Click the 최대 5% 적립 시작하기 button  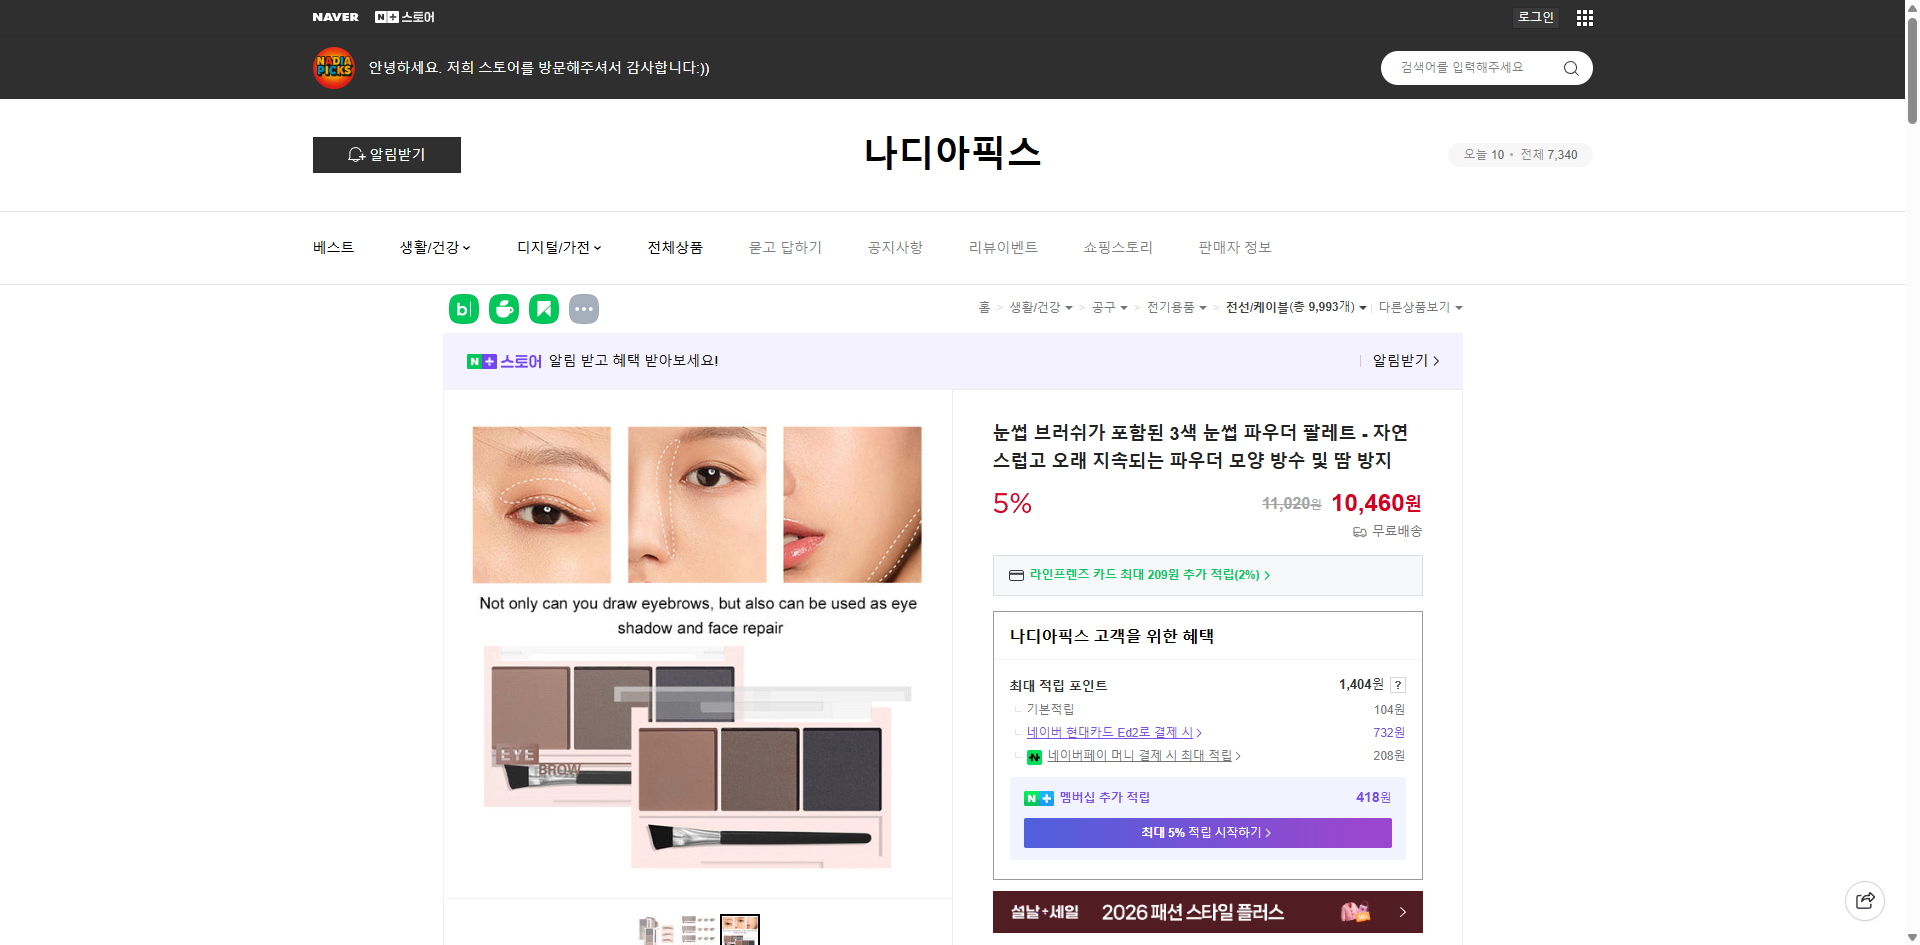pyautogui.click(x=1206, y=832)
